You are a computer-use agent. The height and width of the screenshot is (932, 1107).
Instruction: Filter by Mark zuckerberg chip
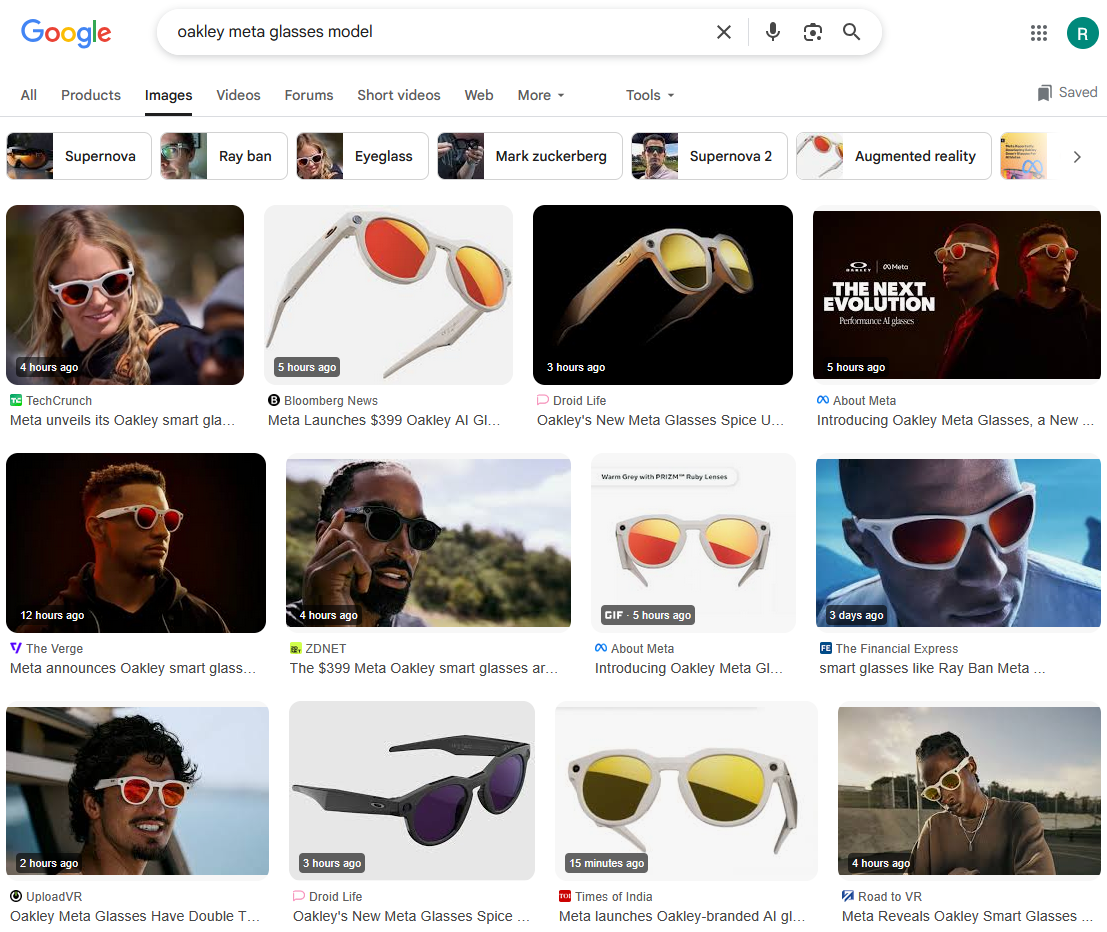pos(529,156)
